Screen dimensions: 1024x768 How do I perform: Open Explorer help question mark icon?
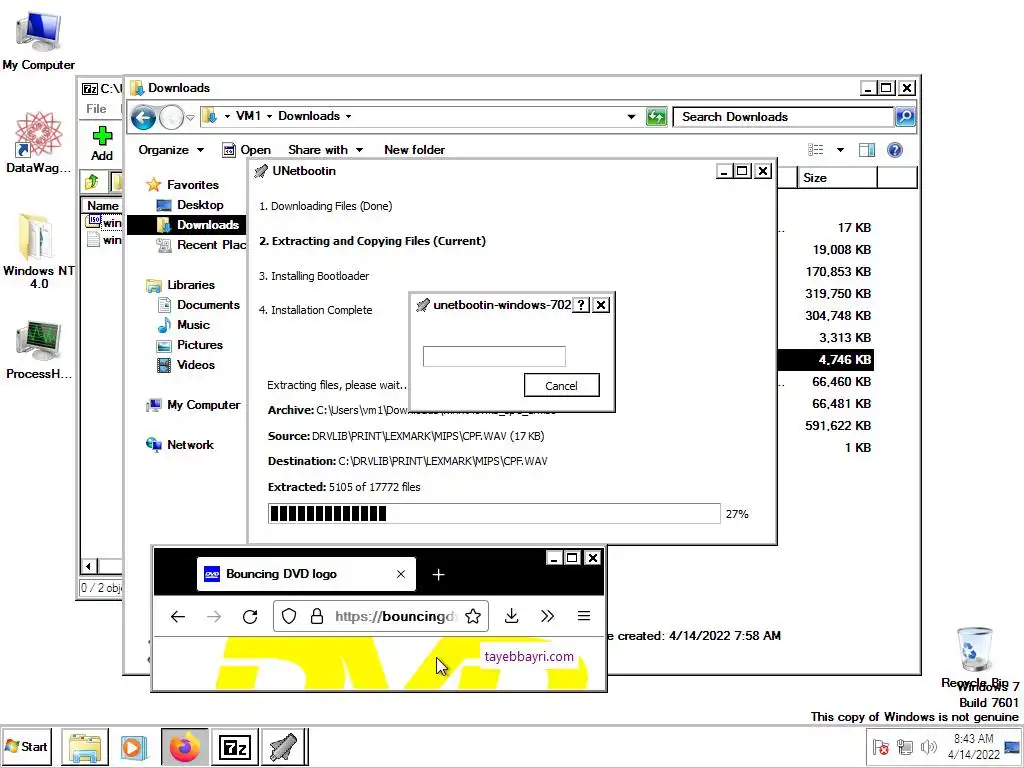895,150
